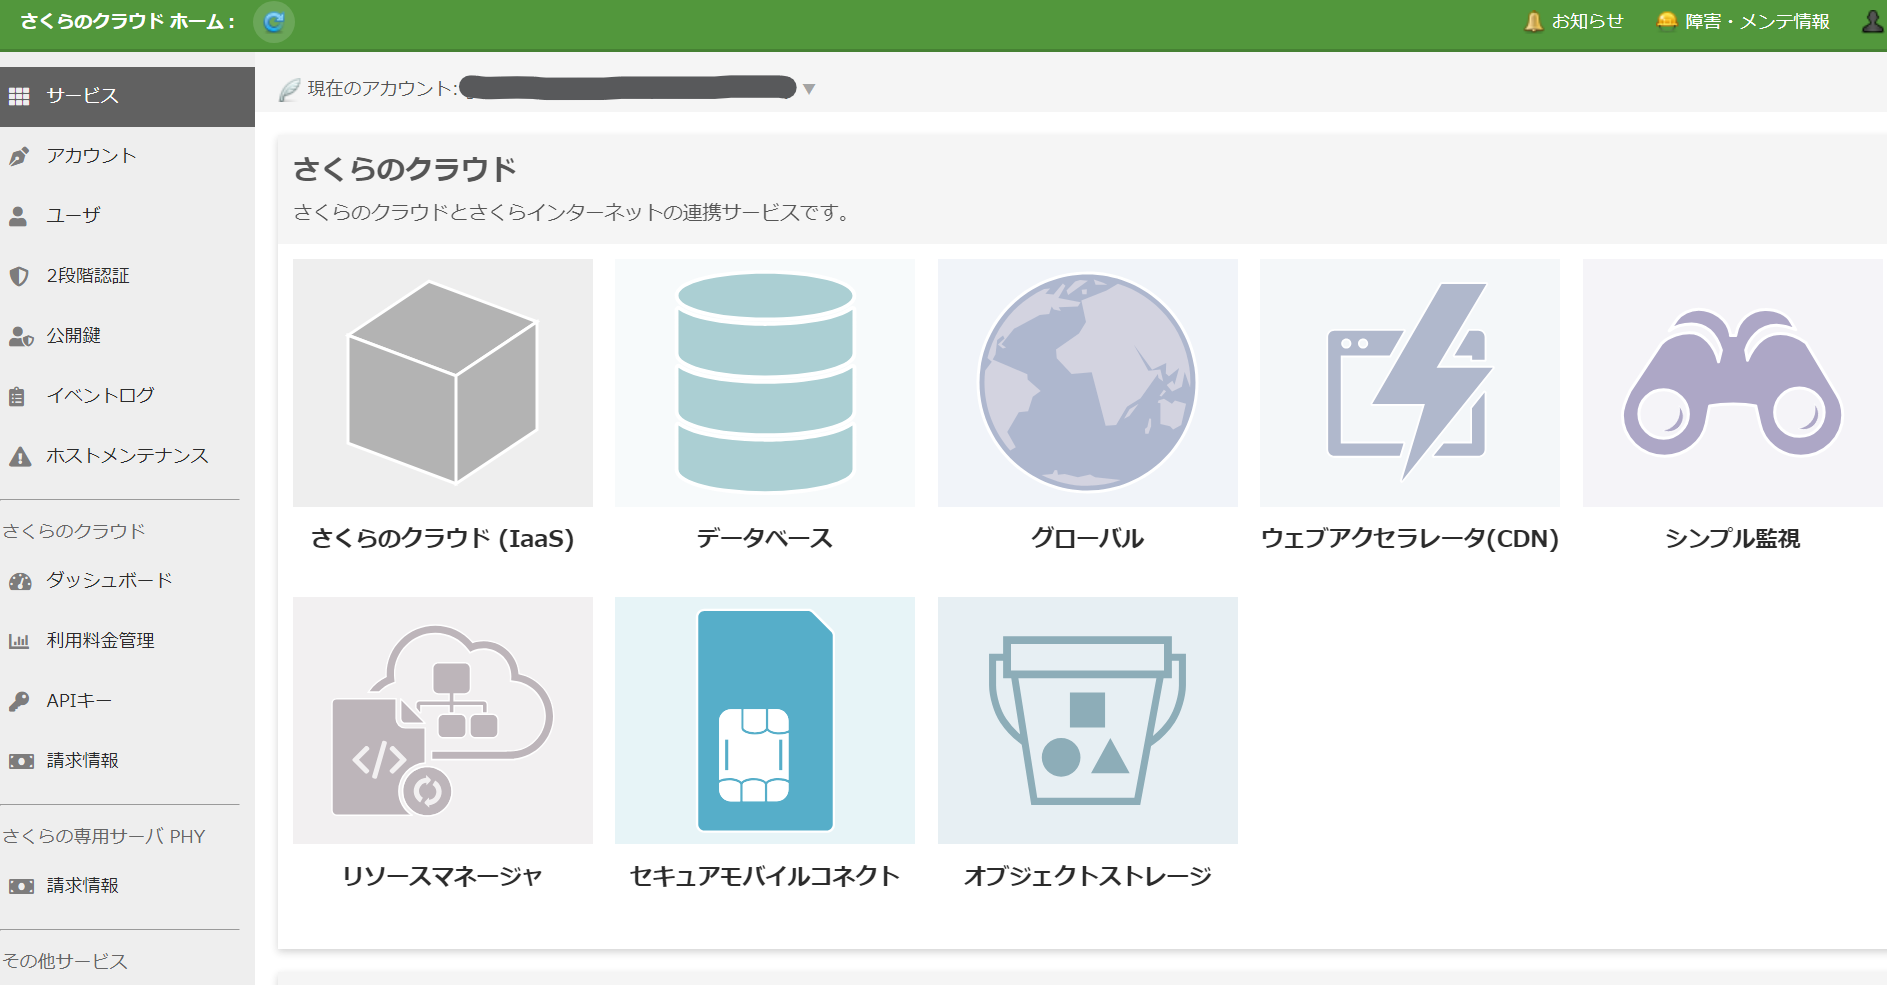Open the シンプル監視 binoculars icon

coord(1733,383)
